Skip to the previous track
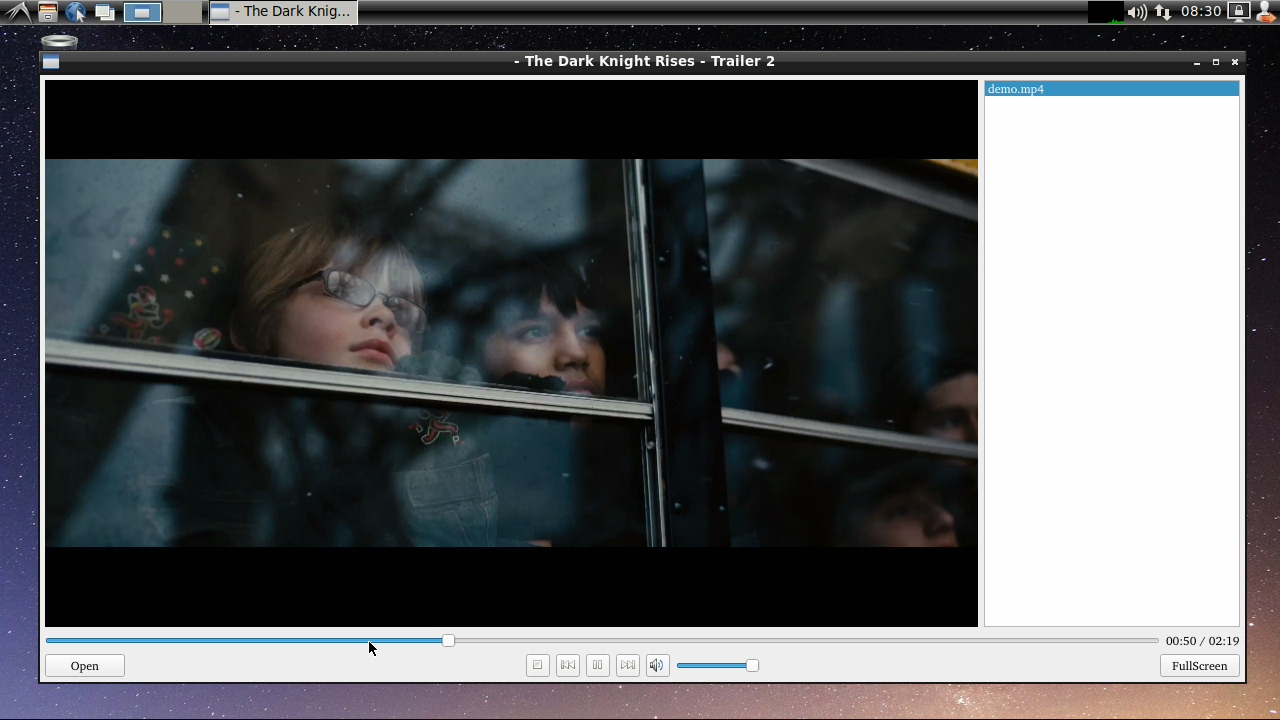Screen dimensions: 1280x720 pyautogui.click(x=567, y=665)
